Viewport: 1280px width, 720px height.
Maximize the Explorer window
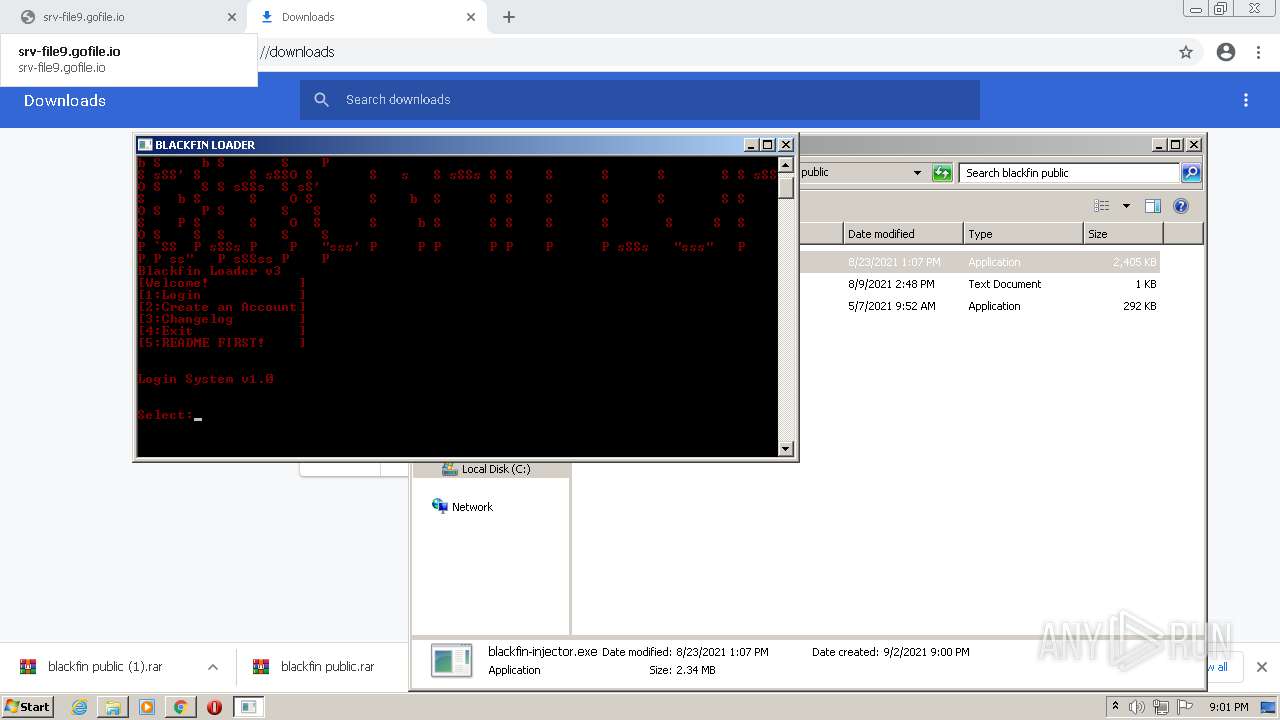[1176, 145]
